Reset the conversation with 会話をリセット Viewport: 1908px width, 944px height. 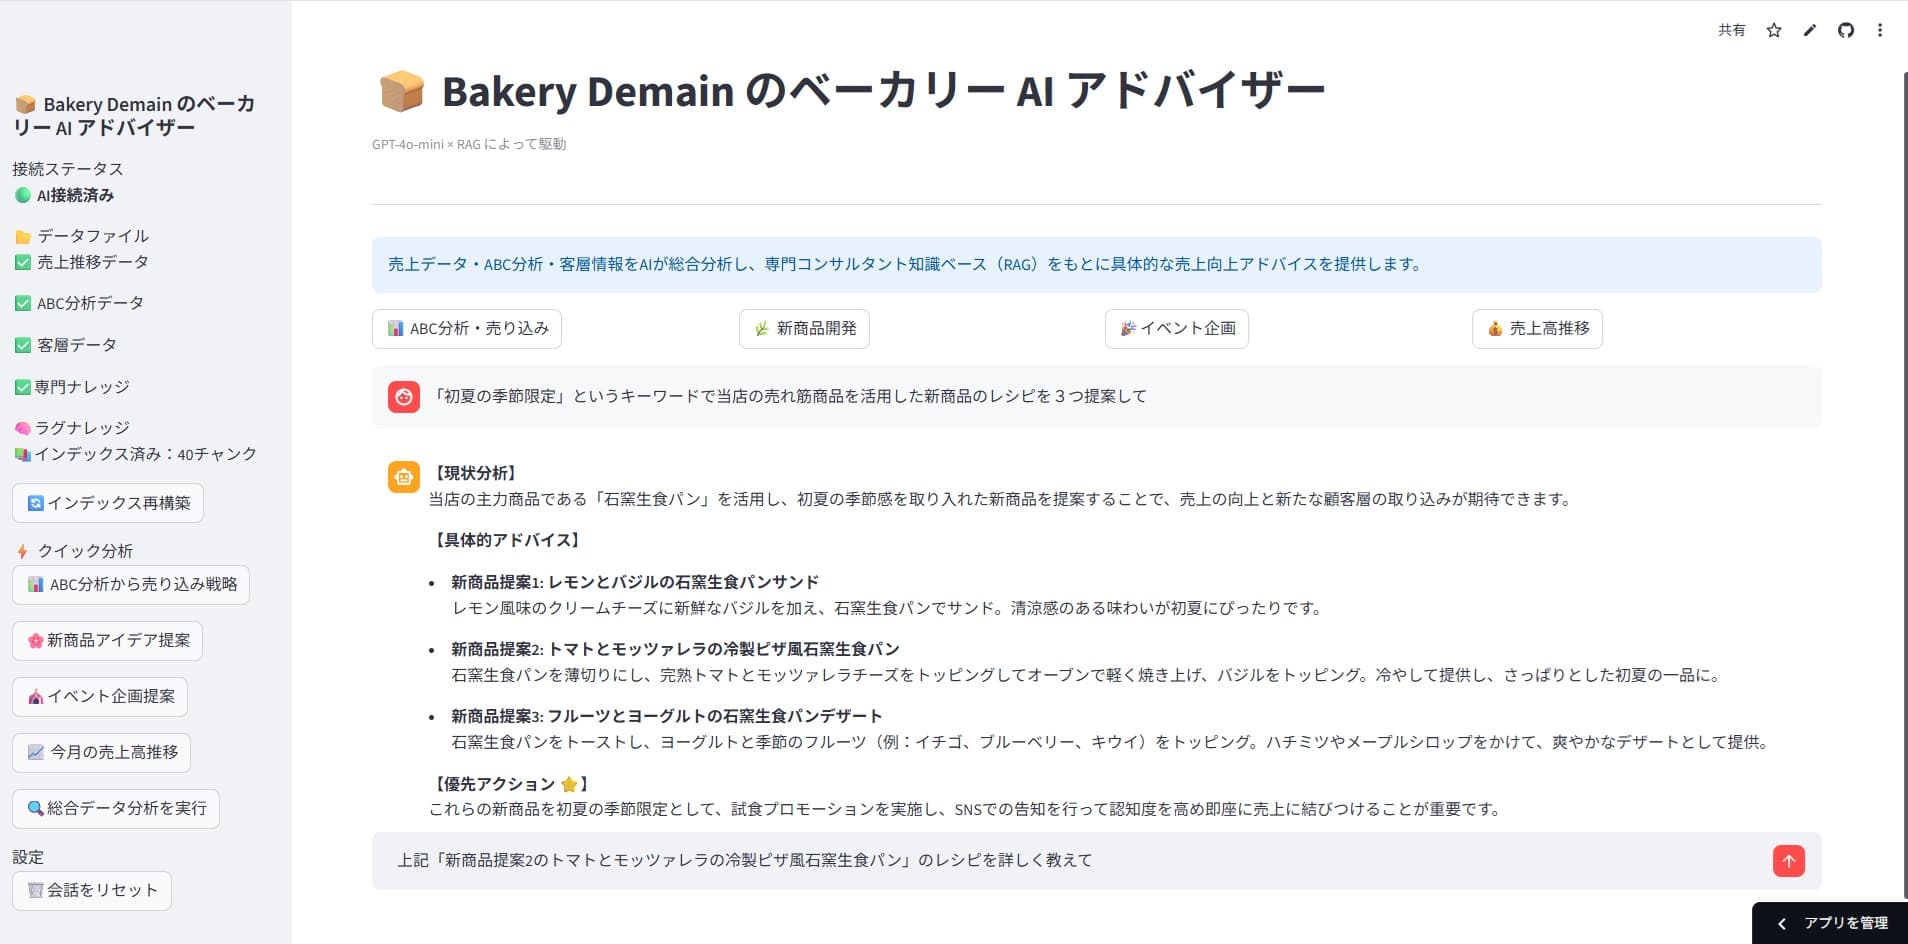[x=92, y=891]
